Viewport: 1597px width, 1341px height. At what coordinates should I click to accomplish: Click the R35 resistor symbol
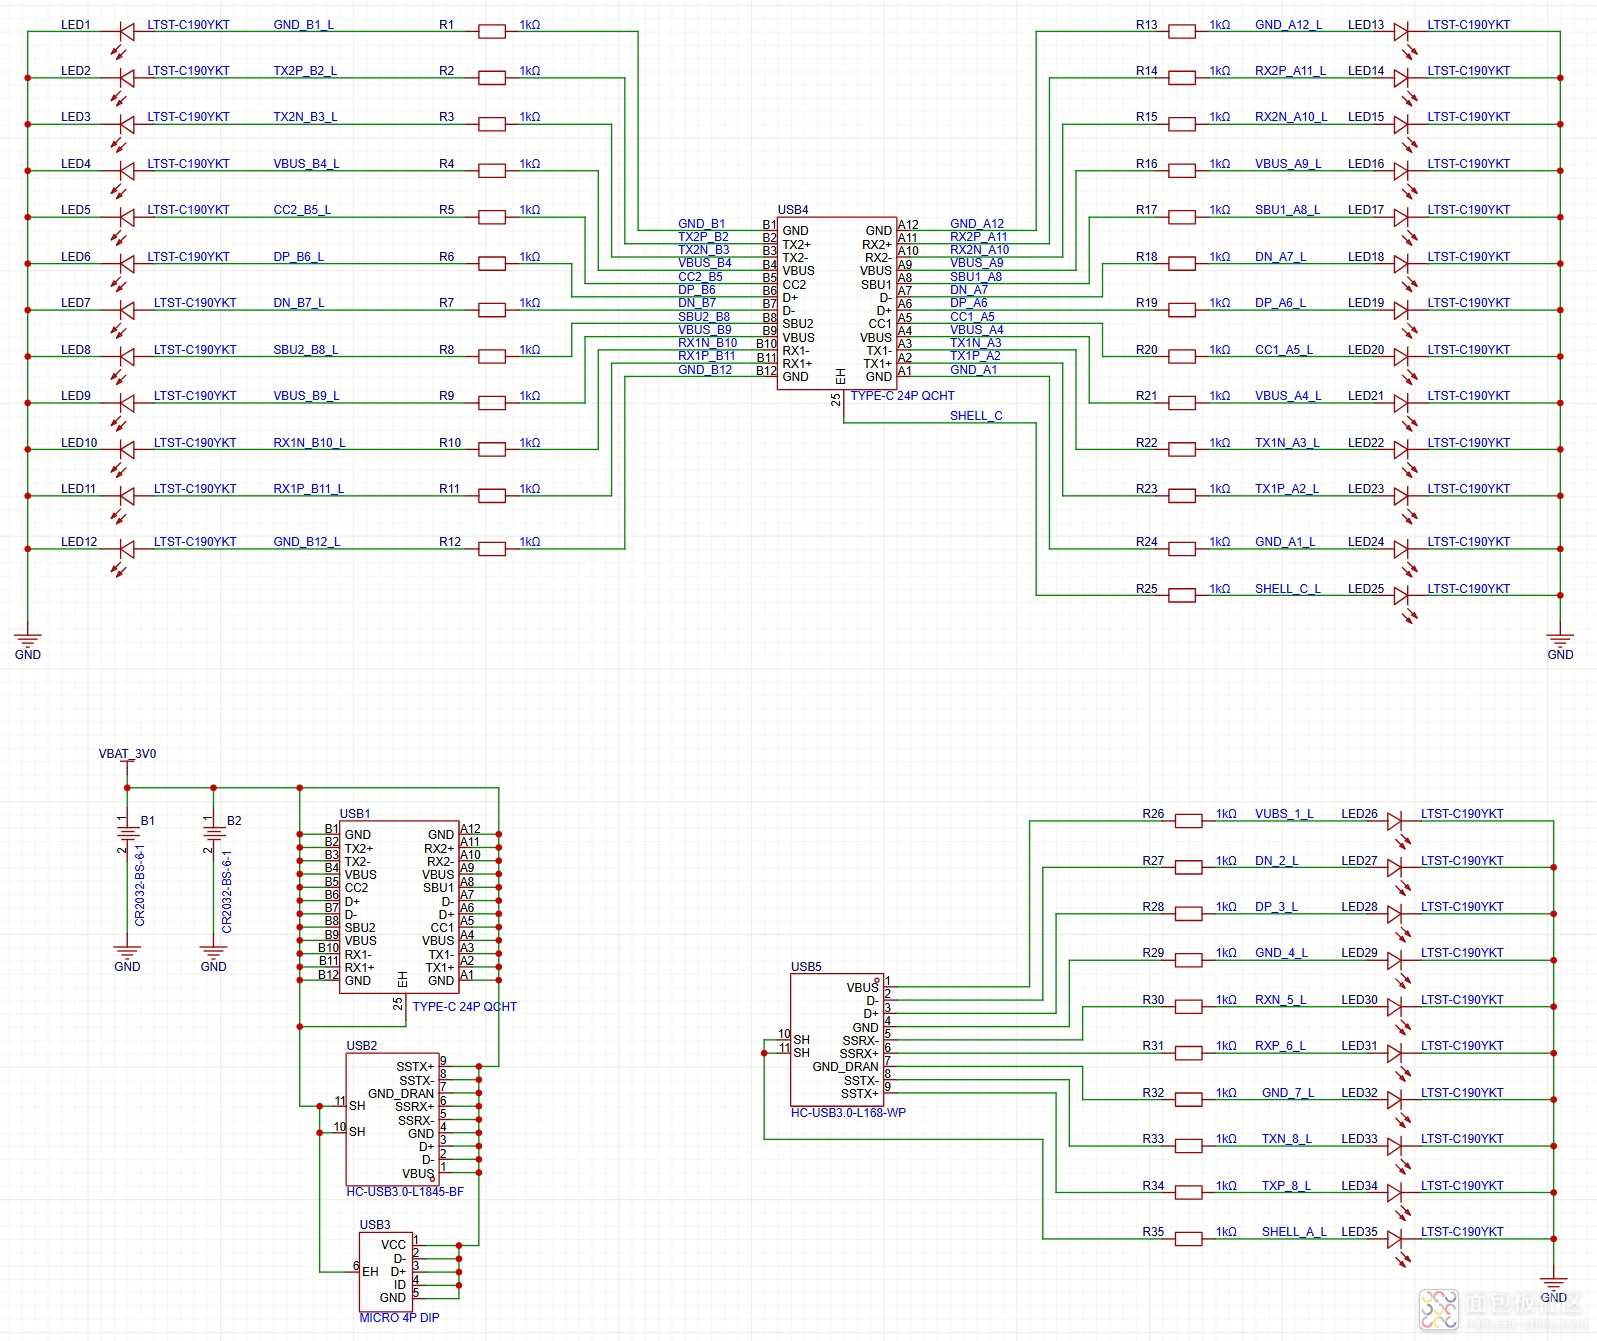[x=1188, y=1239]
